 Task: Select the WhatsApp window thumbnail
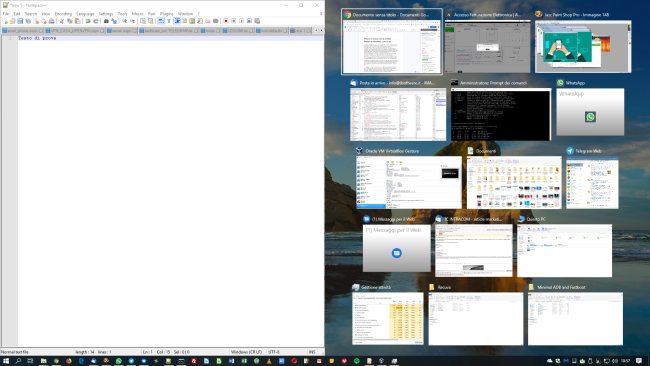(x=590, y=112)
